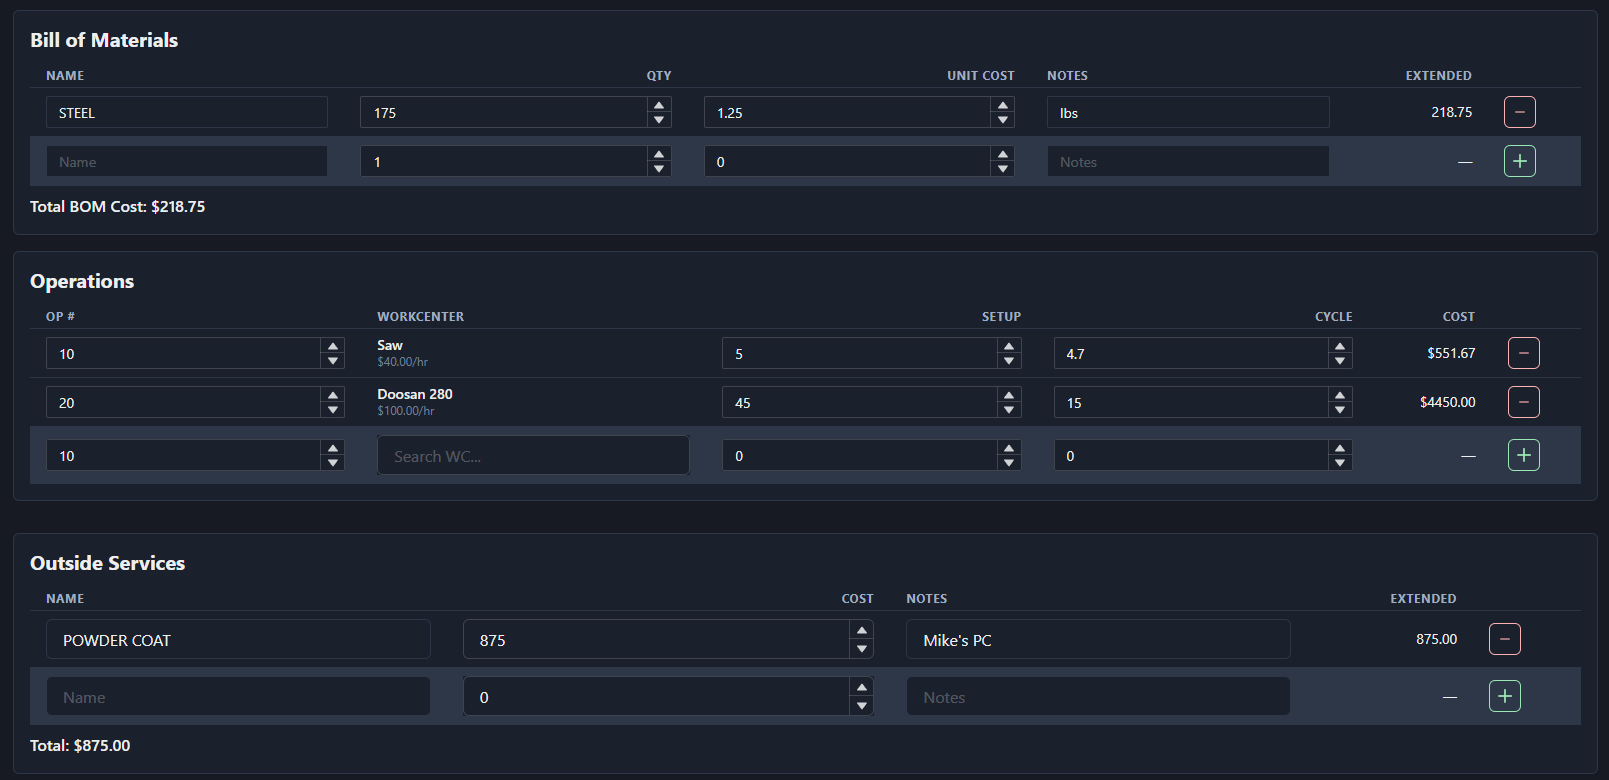Image resolution: width=1609 pixels, height=780 pixels.
Task: Remove the POWDER COAT outside service
Action: coord(1504,639)
